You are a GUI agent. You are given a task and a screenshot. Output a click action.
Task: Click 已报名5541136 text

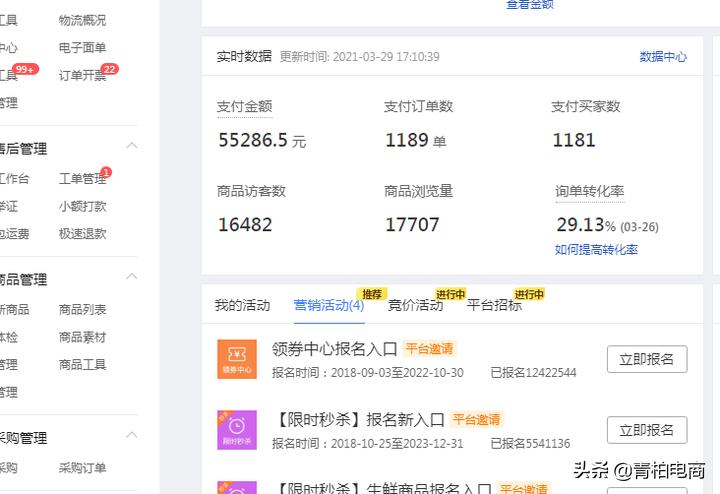[530, 443]
